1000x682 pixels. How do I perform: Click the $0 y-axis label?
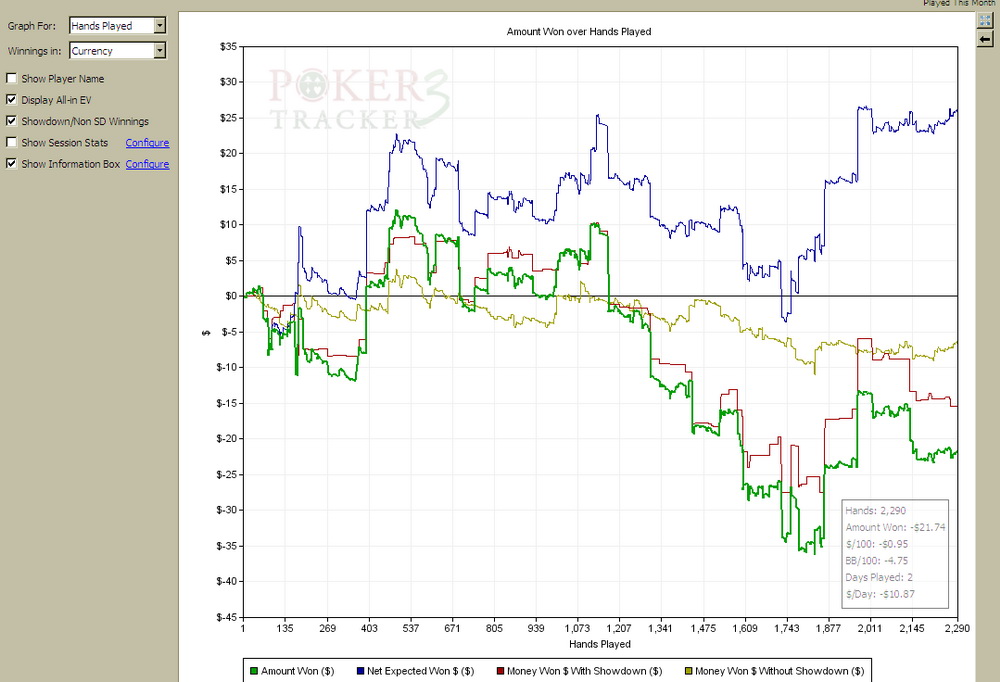[231, 296]
